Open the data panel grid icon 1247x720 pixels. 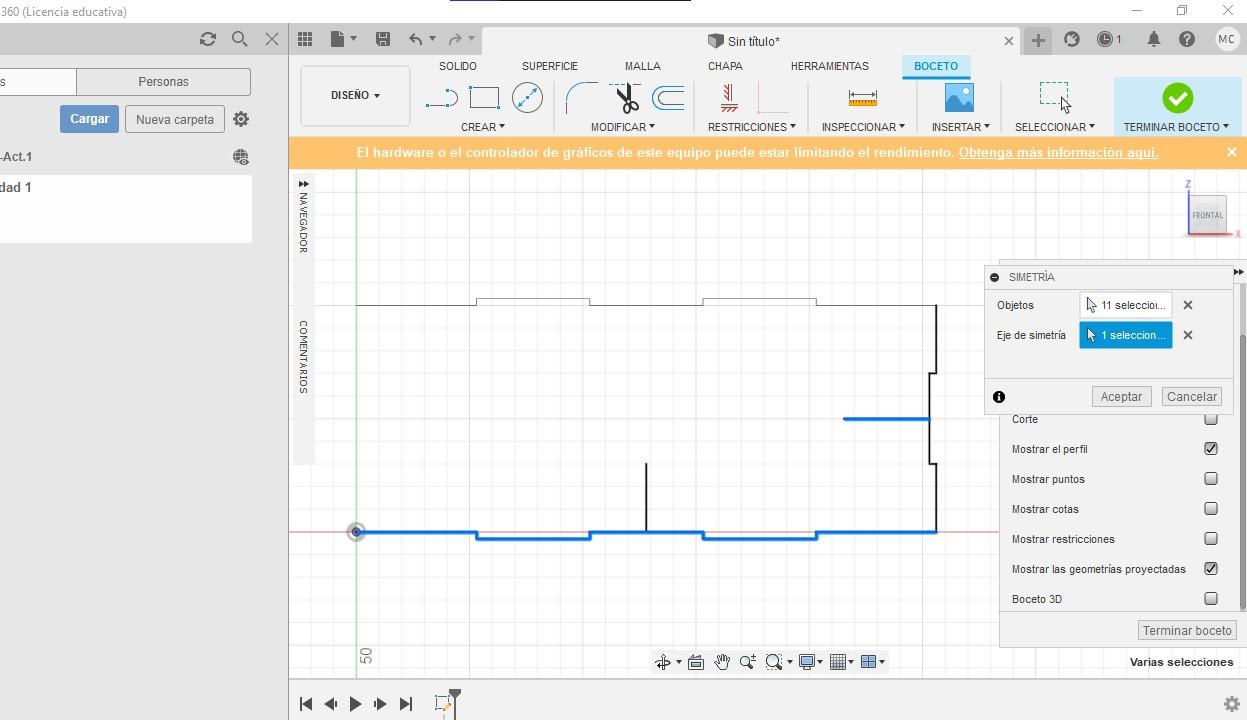coord(305,39)
